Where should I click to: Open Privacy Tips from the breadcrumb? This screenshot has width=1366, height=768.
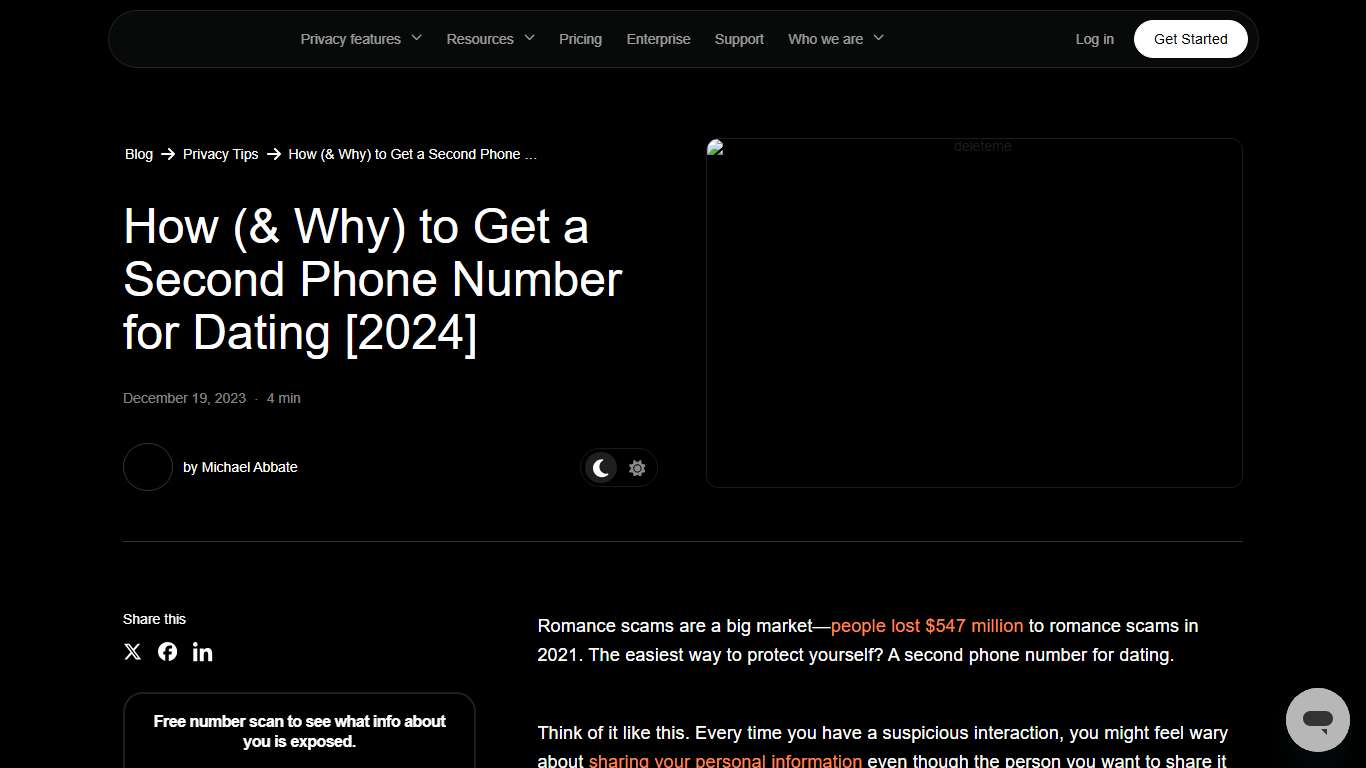click(x=220, y=154)
